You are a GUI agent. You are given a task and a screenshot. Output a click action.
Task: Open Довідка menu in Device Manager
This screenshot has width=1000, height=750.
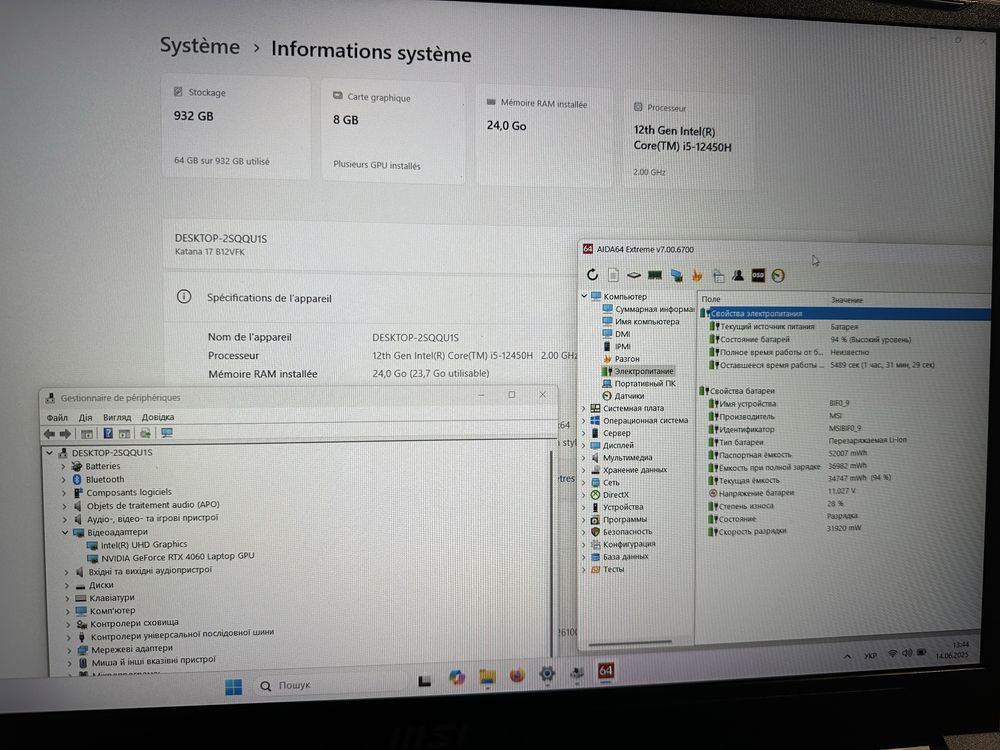click(158, 417)
